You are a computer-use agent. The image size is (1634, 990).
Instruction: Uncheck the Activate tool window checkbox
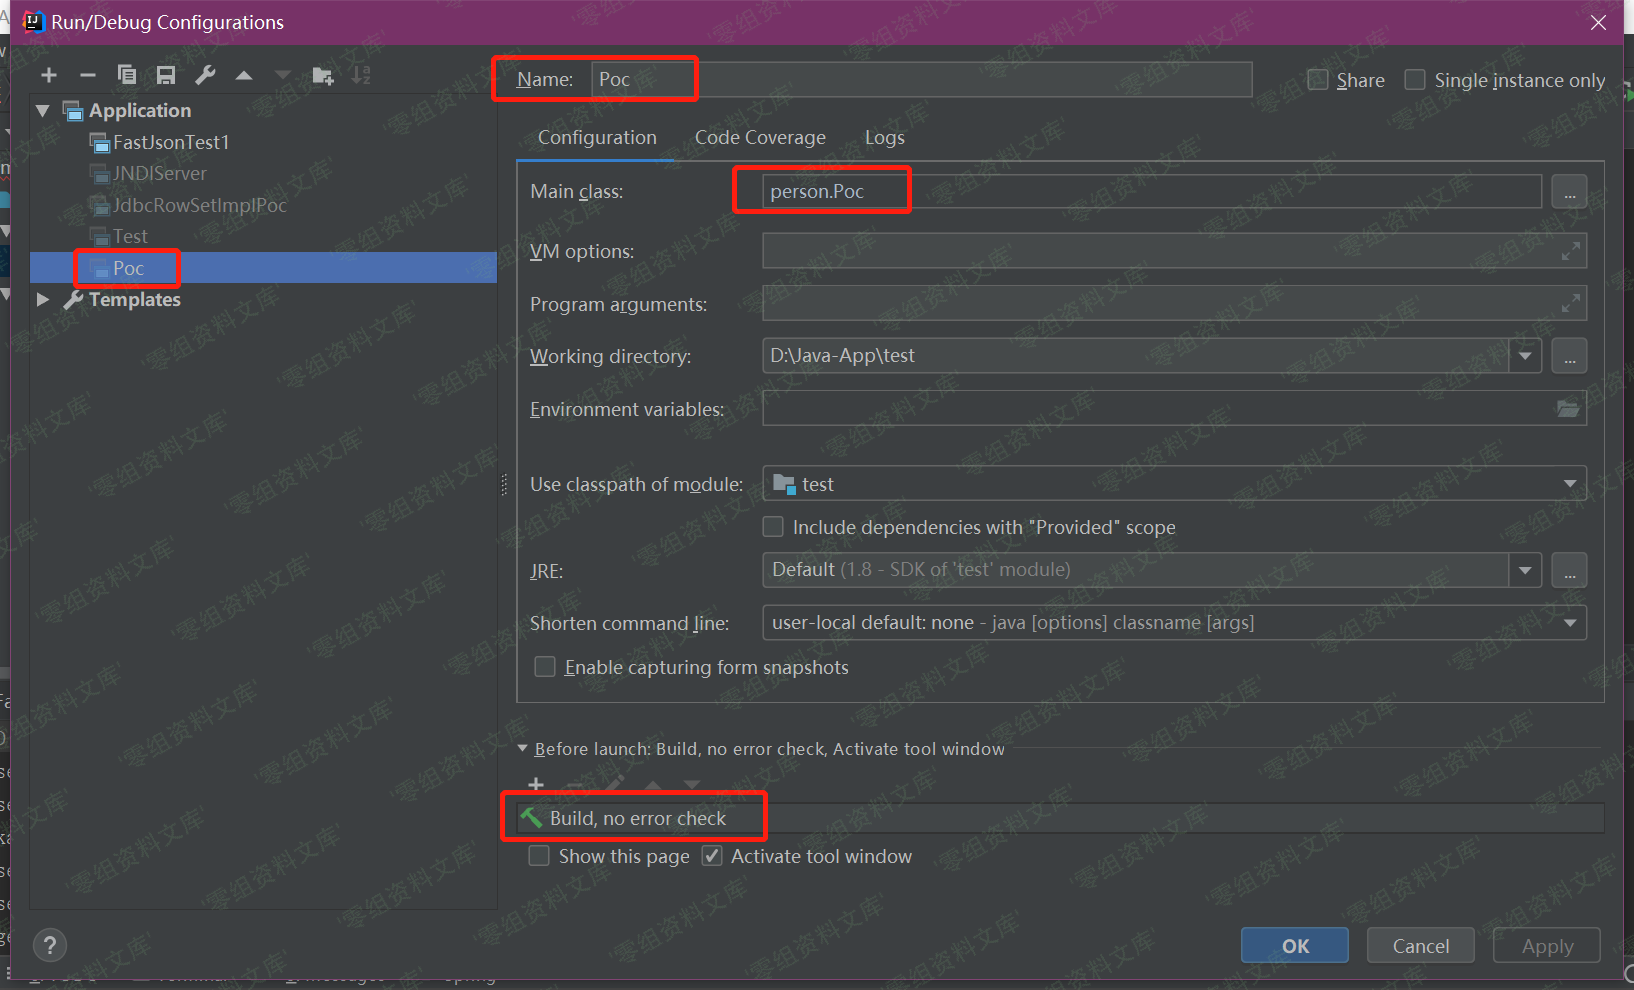(x=712, y=856)
